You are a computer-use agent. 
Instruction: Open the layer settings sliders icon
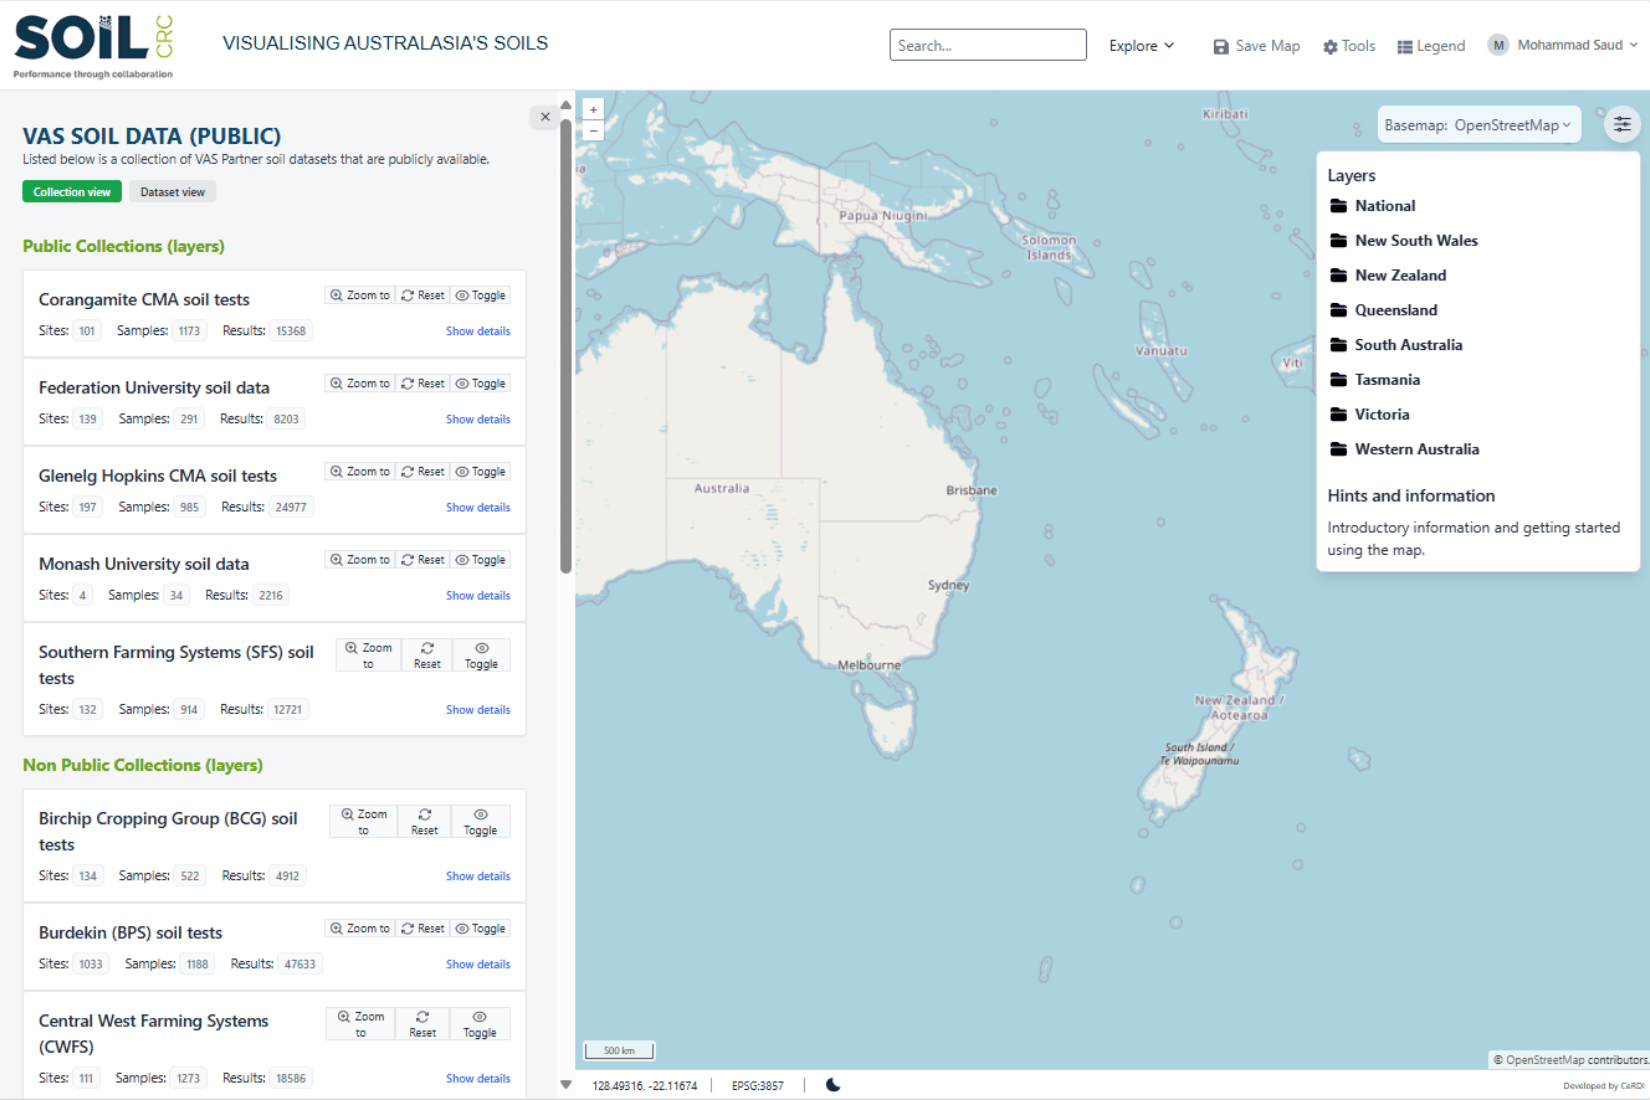[x=1621, y=125]
